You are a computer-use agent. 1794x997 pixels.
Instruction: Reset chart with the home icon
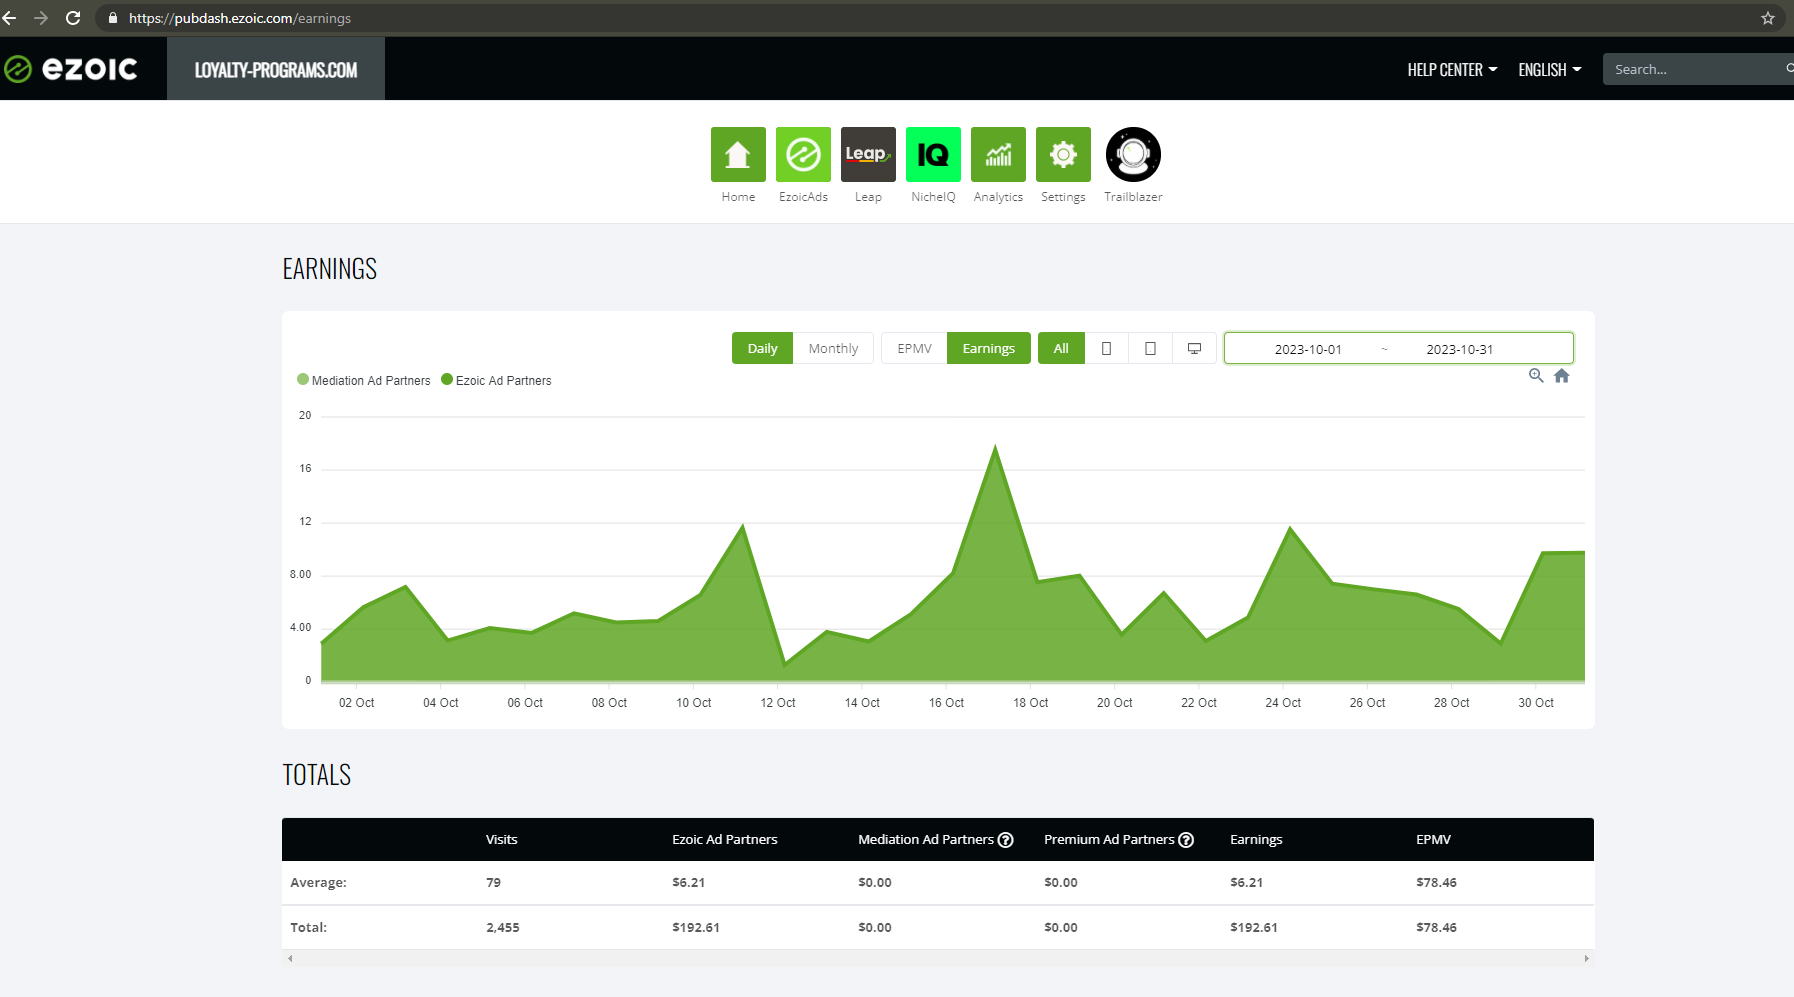[x=1562, y=376]
